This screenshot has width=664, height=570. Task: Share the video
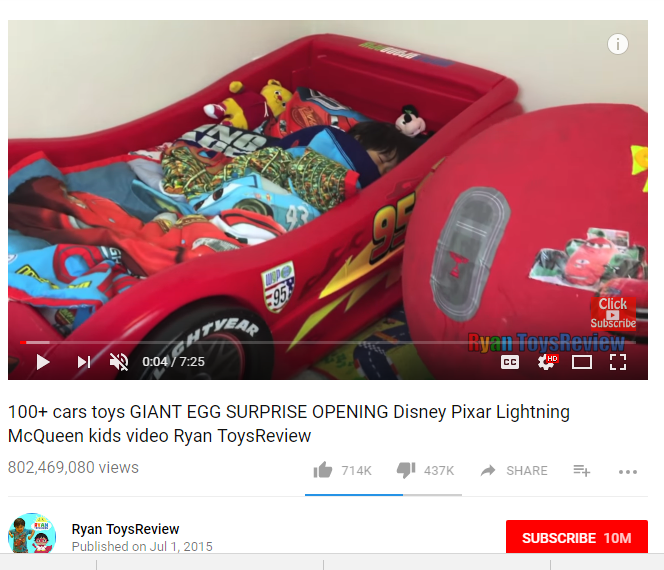pos(514,470)
